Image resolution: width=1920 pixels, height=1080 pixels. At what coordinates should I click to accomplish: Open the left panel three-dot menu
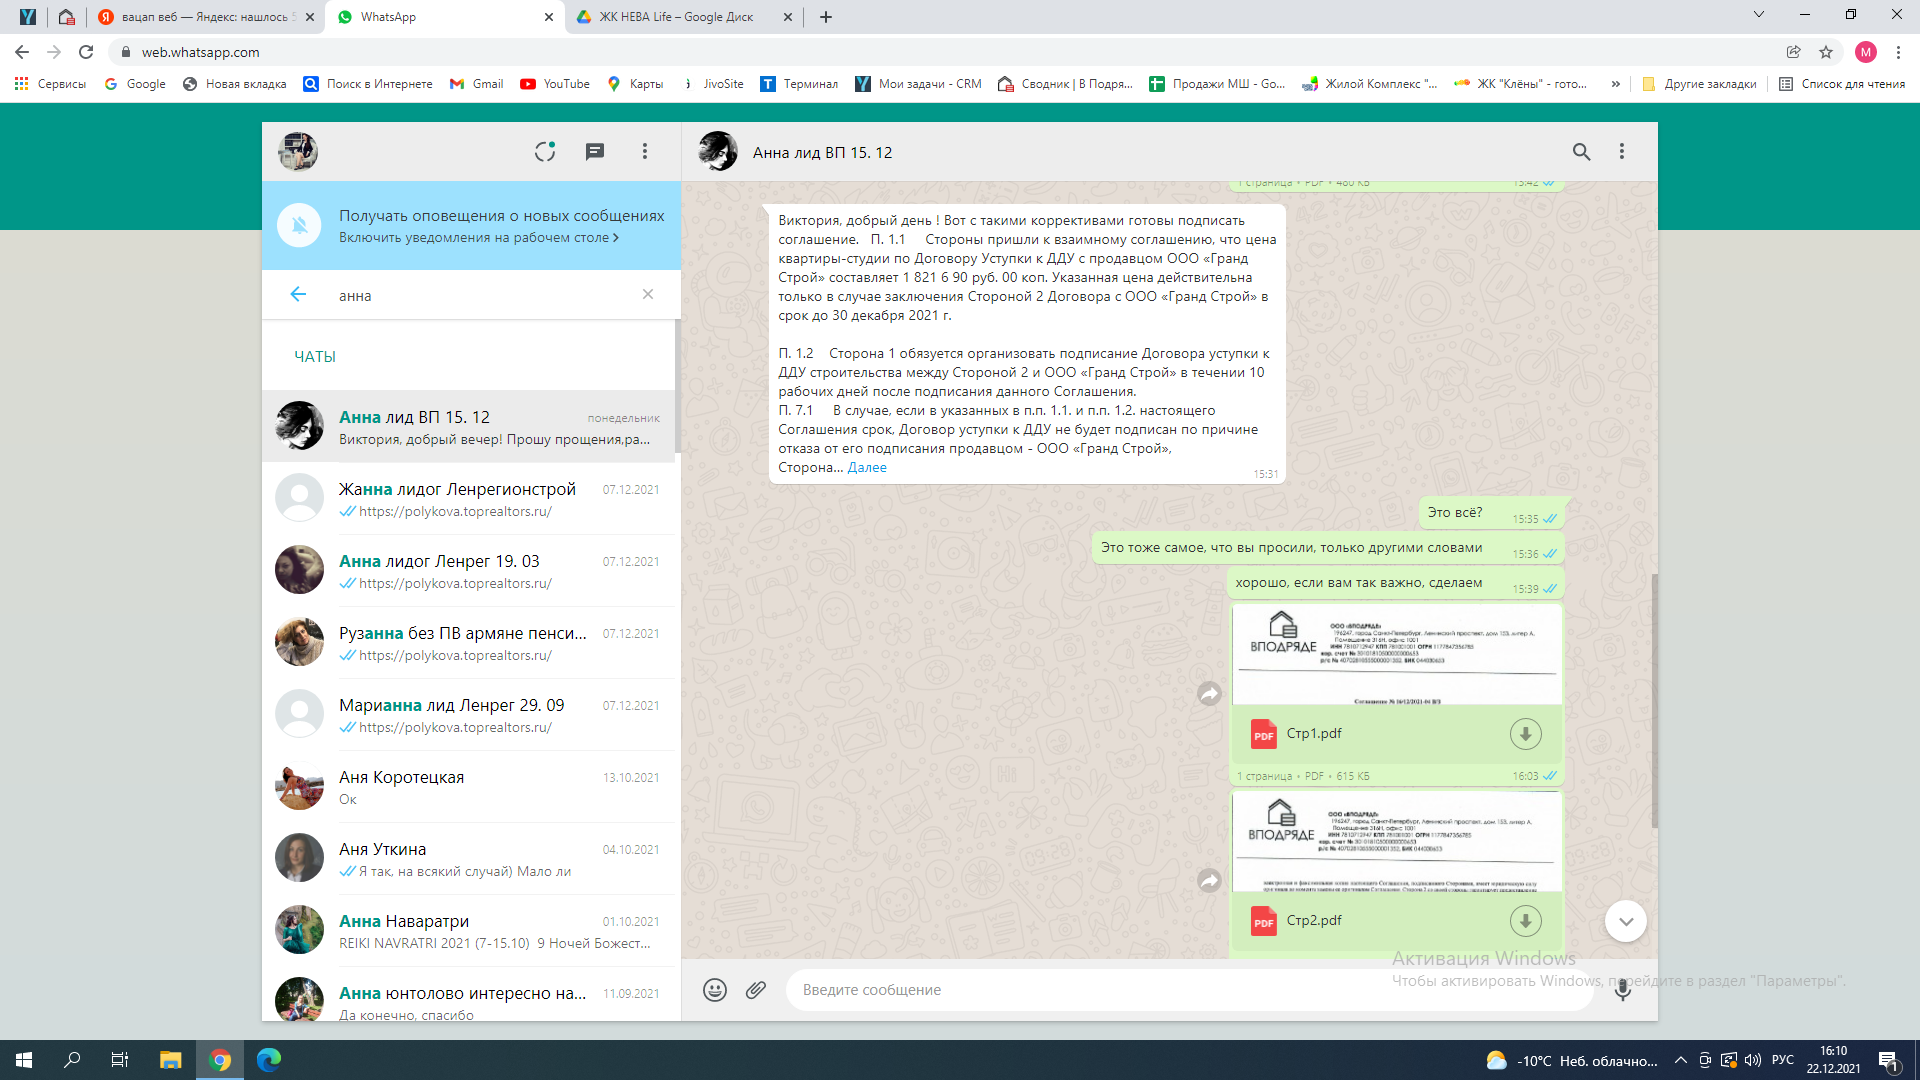click(x=645, y=151)
